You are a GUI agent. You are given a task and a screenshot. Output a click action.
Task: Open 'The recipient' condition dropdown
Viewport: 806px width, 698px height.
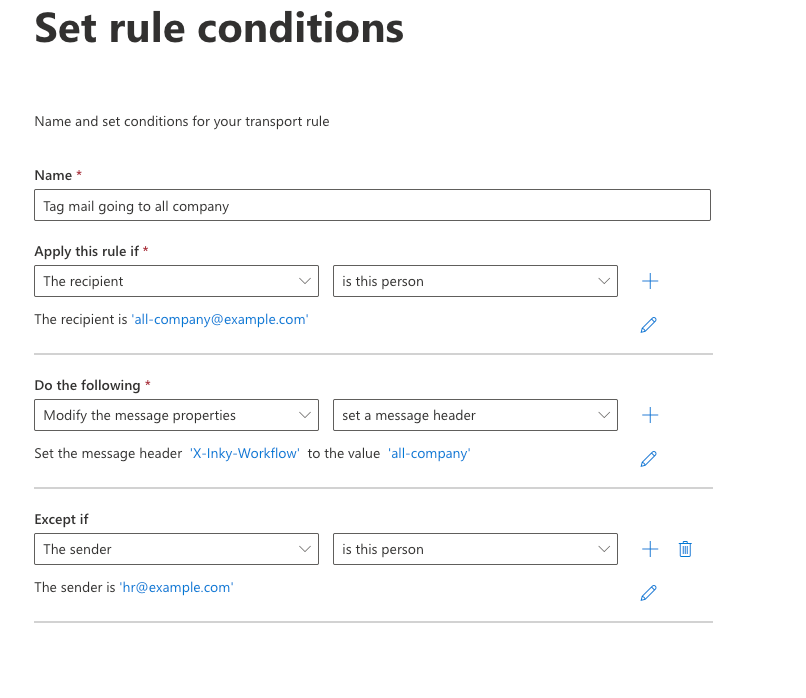pos(176,281)
